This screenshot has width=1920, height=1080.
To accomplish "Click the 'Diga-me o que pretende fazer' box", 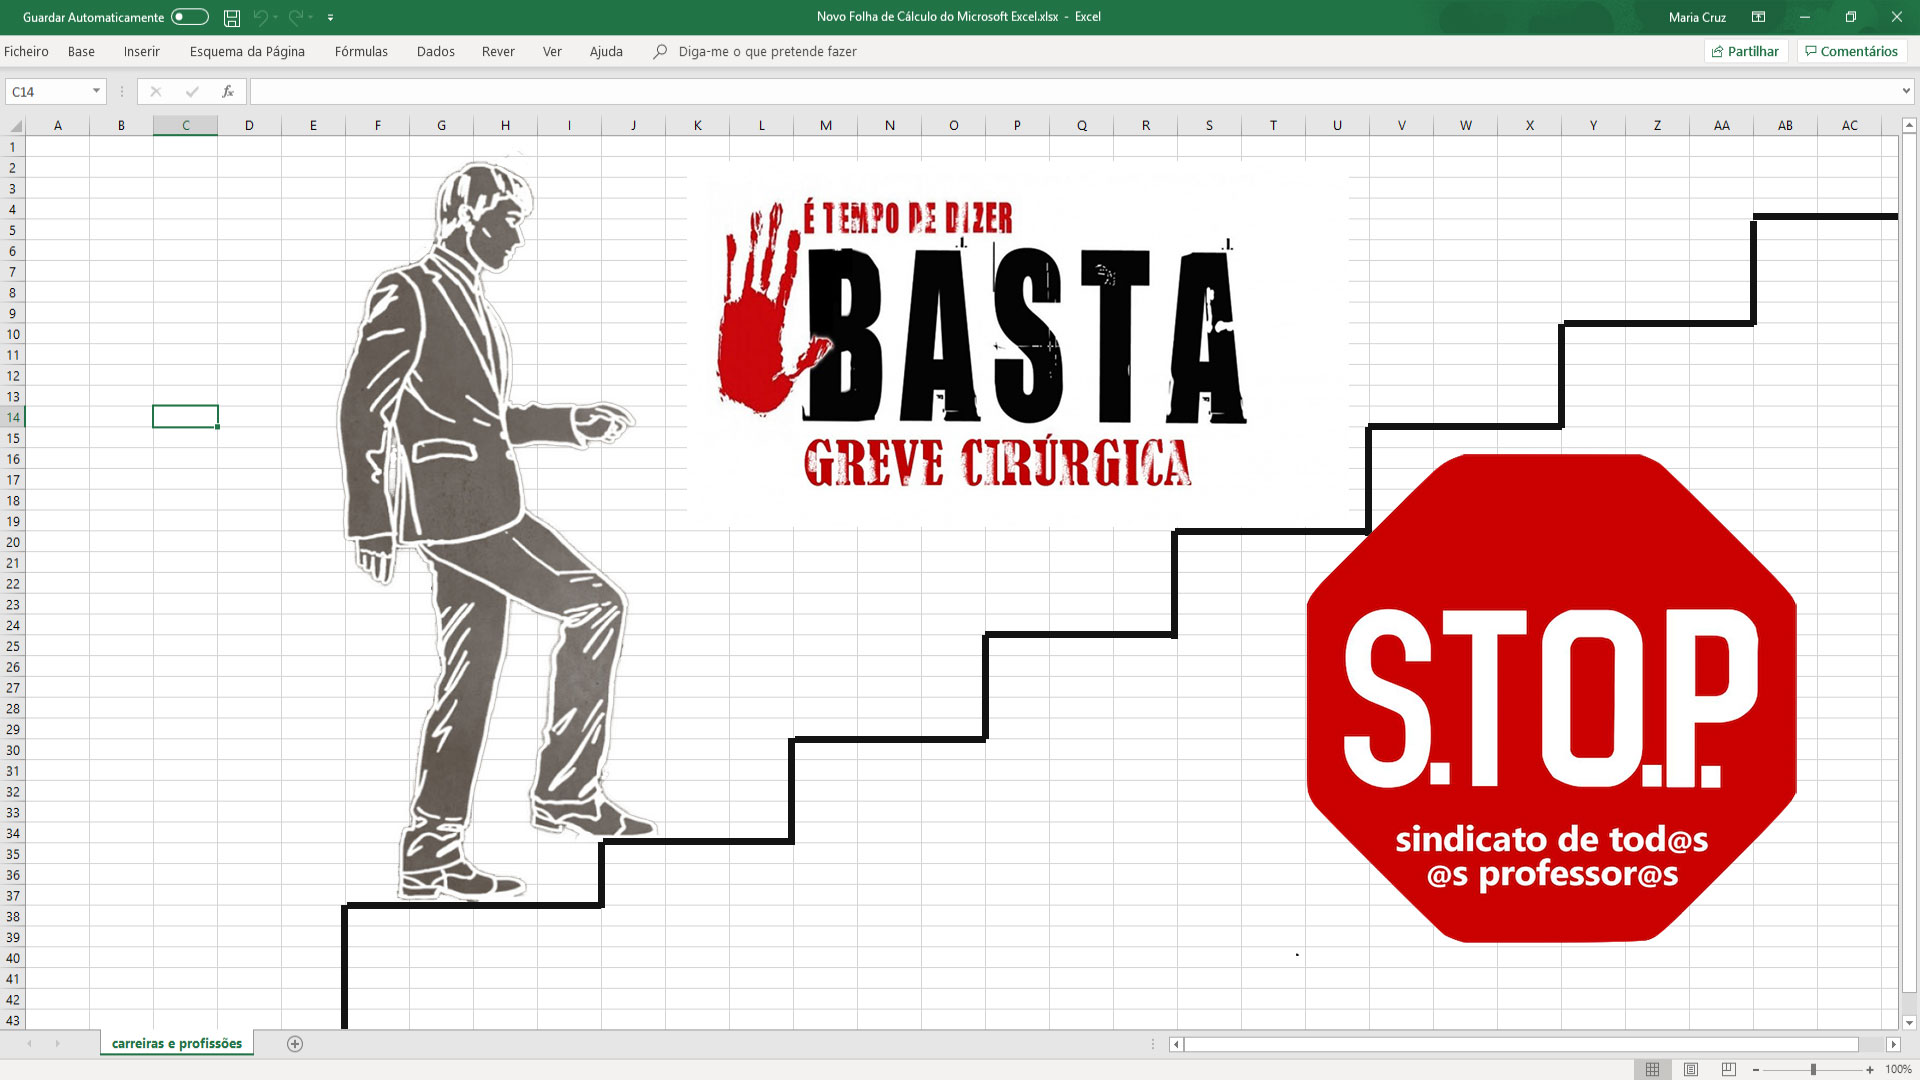I will [767, 51].
